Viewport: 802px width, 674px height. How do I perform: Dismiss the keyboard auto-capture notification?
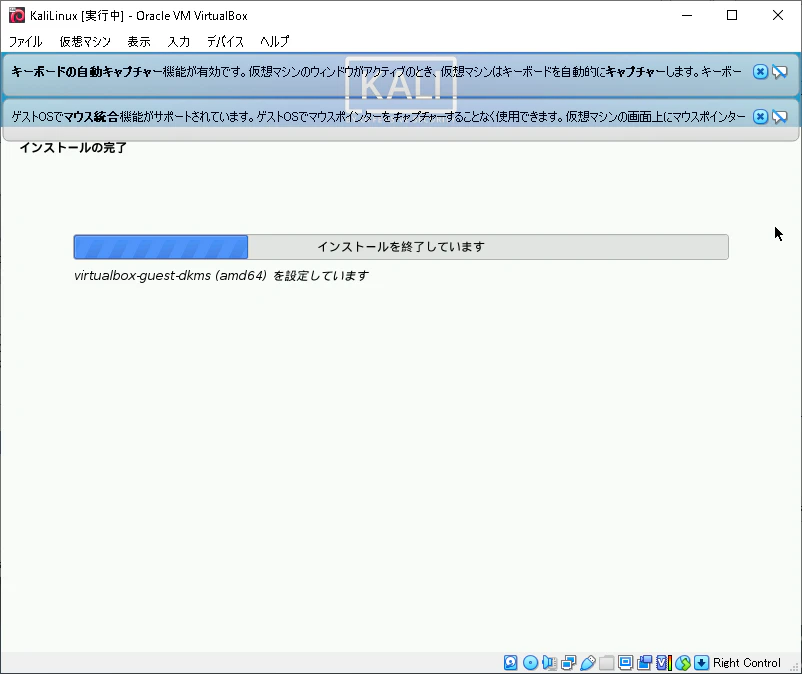coord(760,72)
